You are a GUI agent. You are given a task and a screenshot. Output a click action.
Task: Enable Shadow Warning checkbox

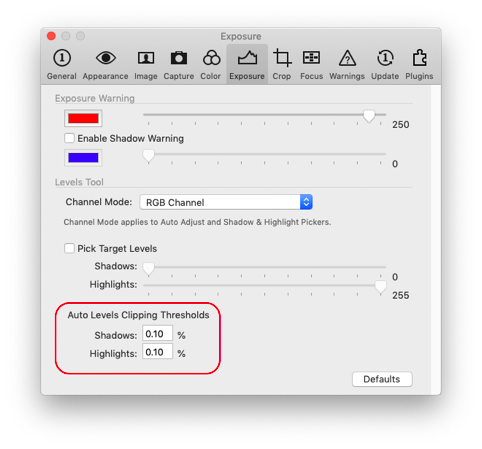(69, 138)
